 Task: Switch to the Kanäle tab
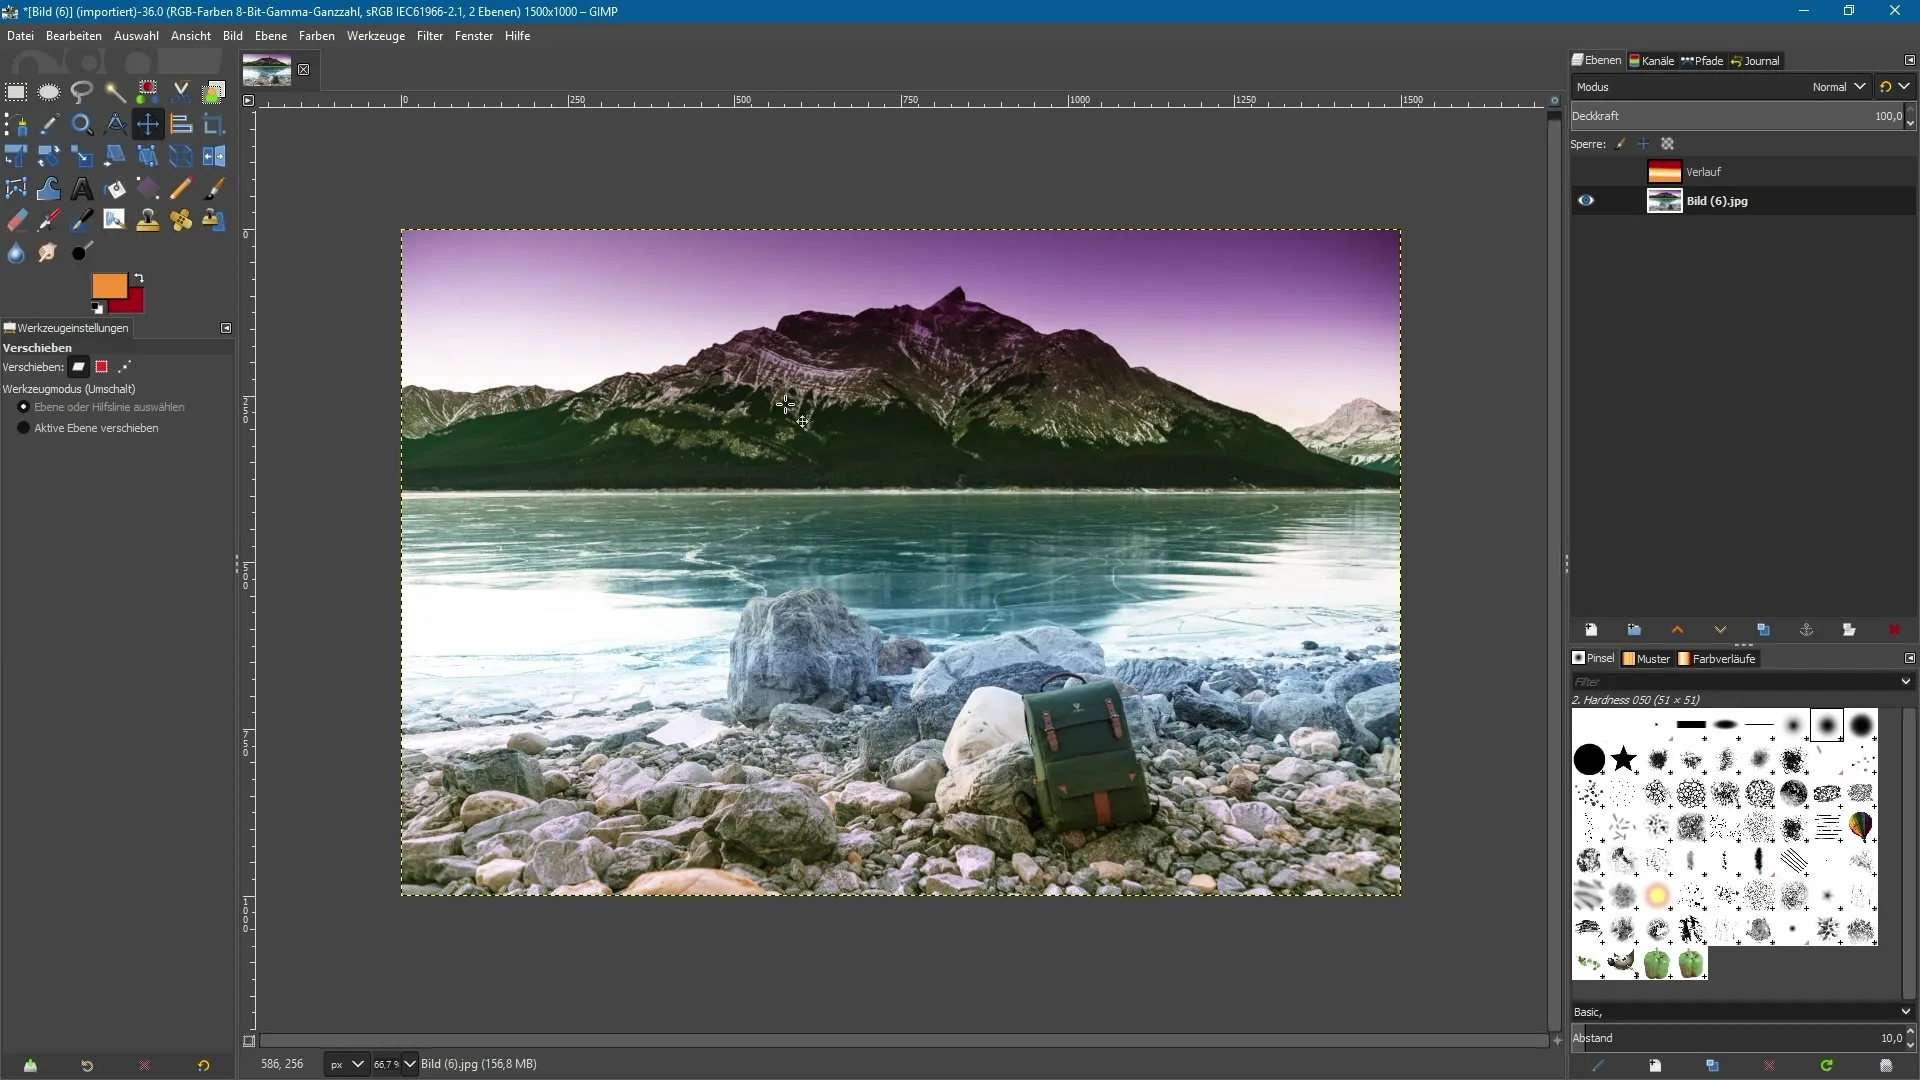(x=1652, y=61)
